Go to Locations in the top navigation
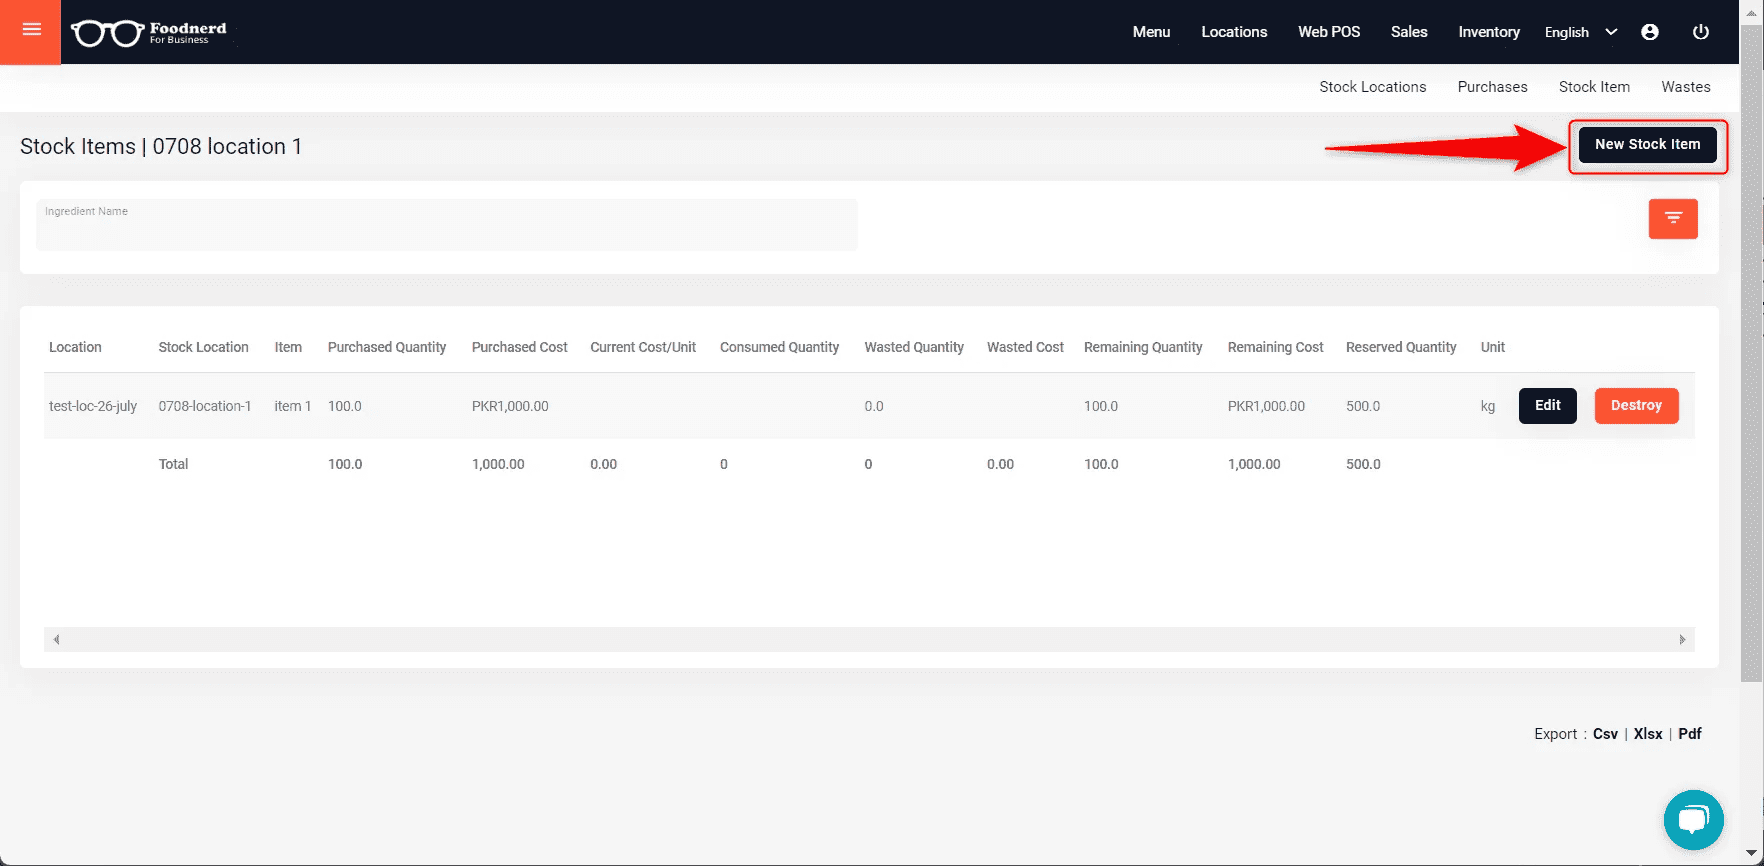1764x866 pixels. 1234,32
